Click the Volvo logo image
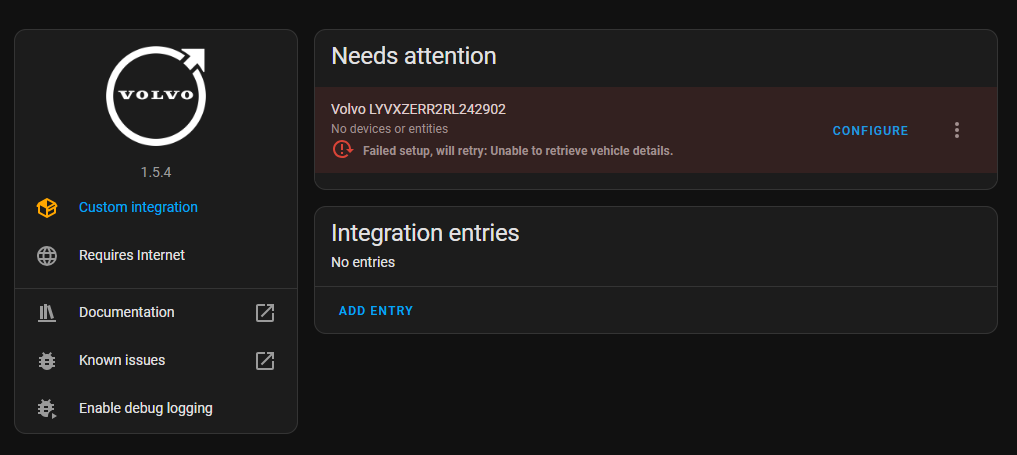Viewport: 1017px width, 455px height. tap(156, 96)
